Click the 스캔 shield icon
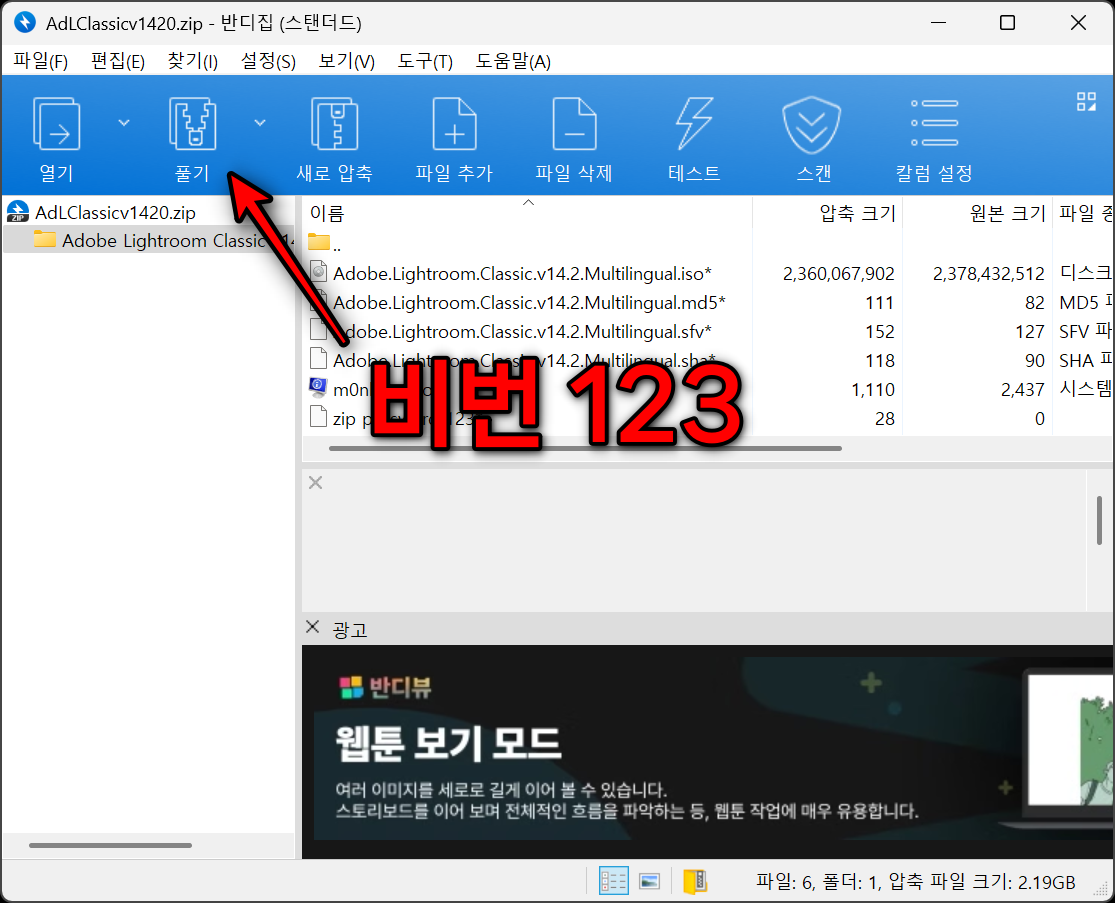The image size is (1115, 903). point(812,125)
